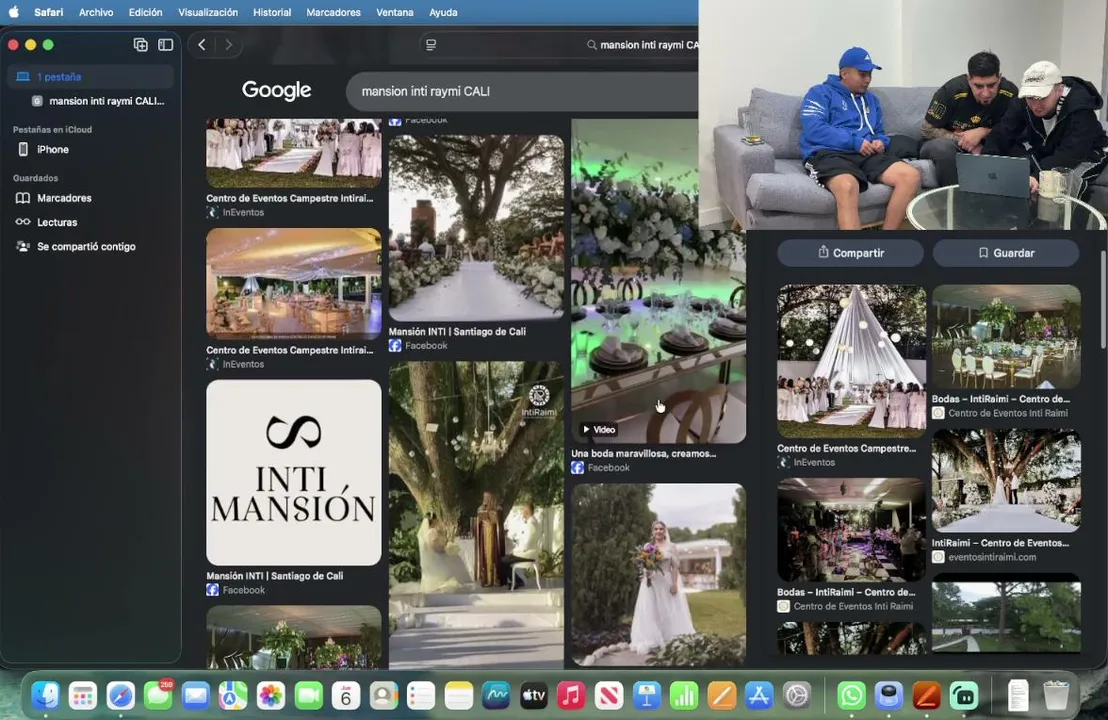Viewport: 1108px width, 720px height.
Task: Hide the Safari sidebar with sidebar icon
Action: pyautogui.click(x=165, y=45)
